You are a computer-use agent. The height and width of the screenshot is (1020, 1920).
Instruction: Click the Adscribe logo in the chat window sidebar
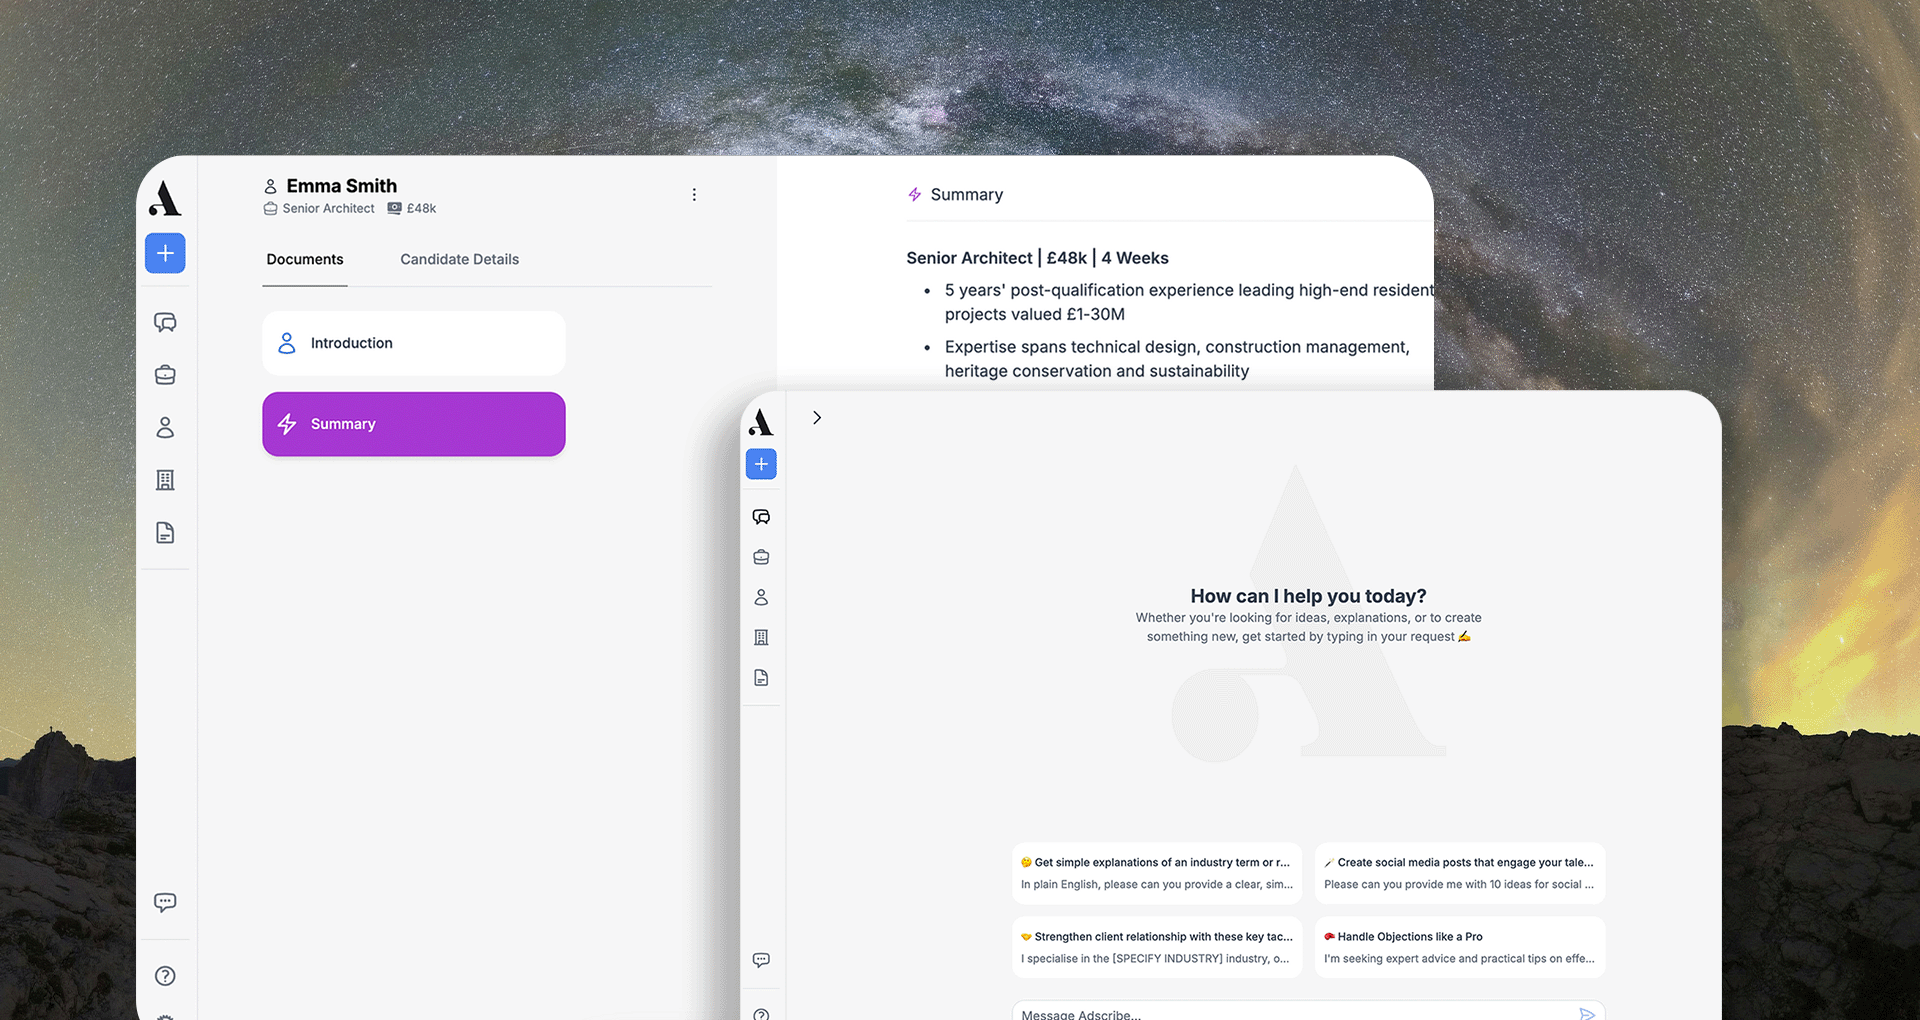click(x=761, y=422)
